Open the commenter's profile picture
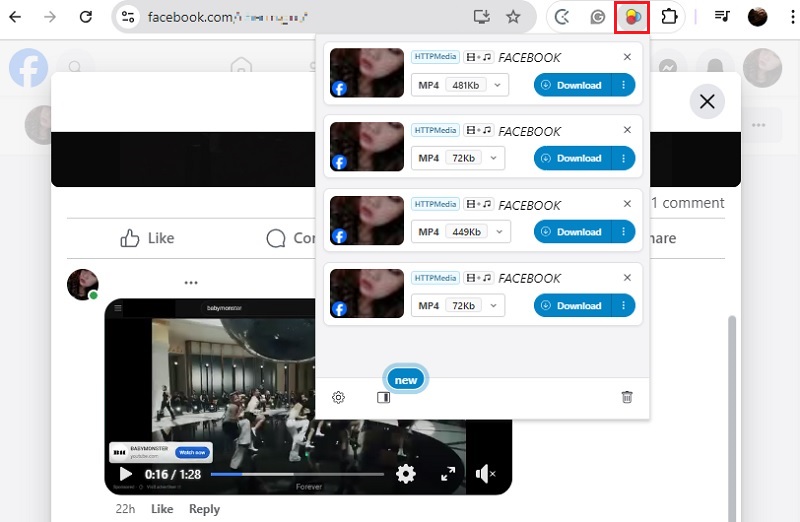 (83, 284)
